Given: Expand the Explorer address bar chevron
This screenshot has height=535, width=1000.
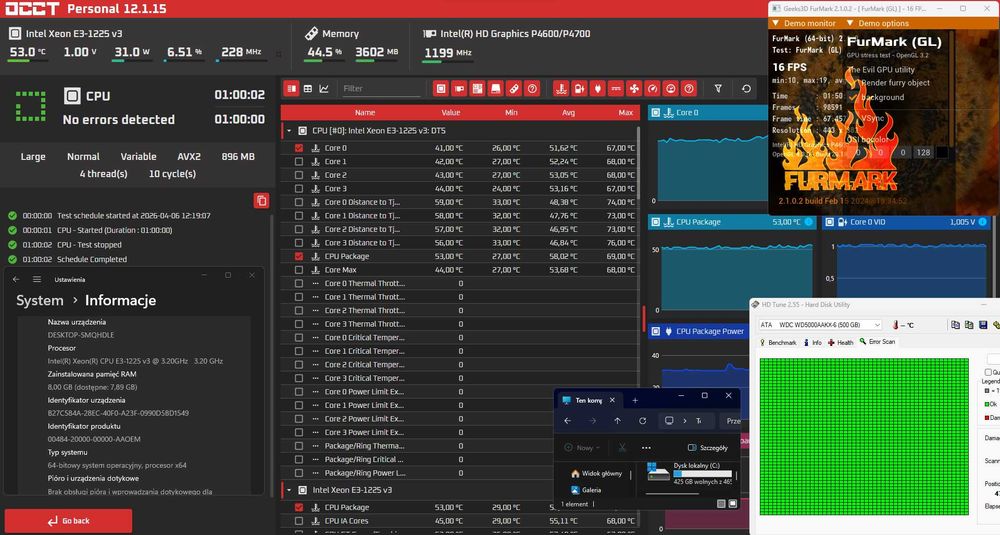Looking at the screenshot, I should pos(684,421).
